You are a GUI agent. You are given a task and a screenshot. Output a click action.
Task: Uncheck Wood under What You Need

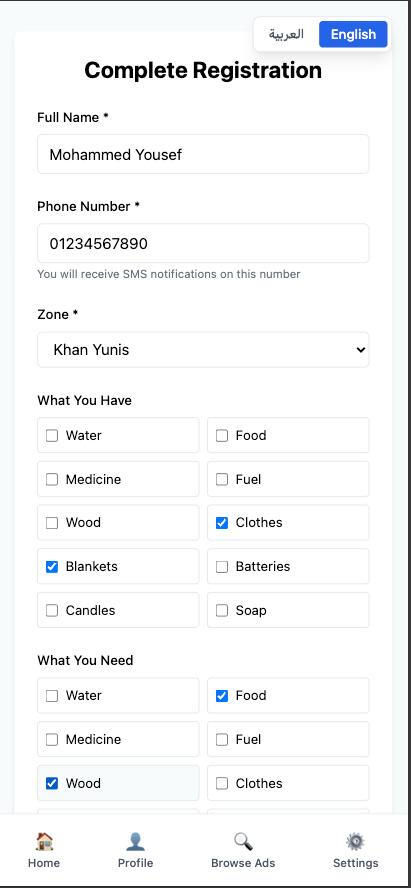click(52, 783)
